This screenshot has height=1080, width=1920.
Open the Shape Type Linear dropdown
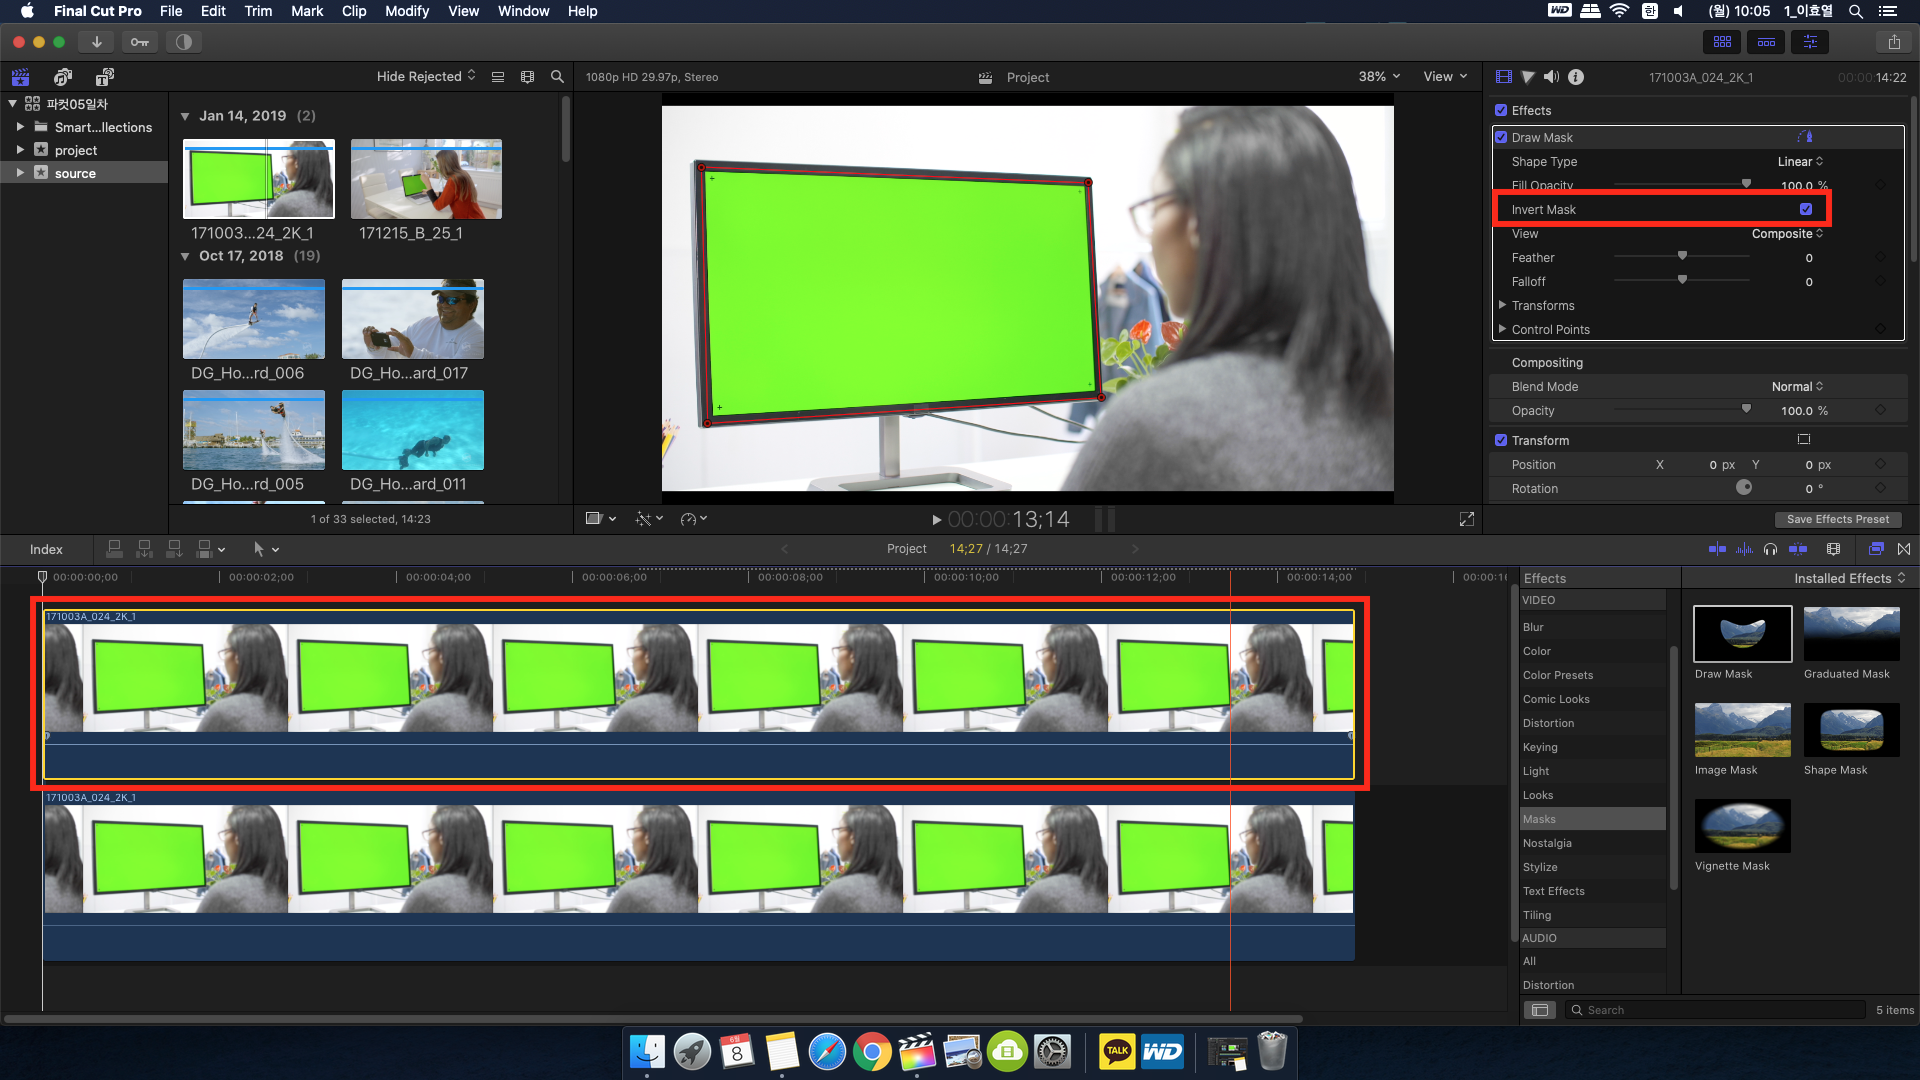point(1800,162)
